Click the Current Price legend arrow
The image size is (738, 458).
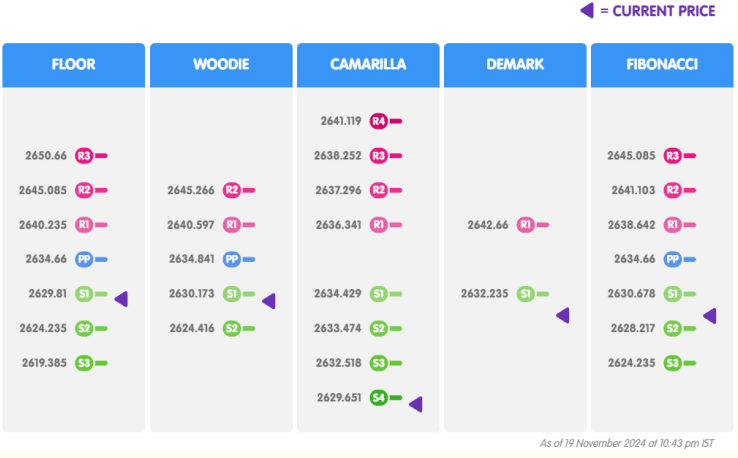pos(587,11)
